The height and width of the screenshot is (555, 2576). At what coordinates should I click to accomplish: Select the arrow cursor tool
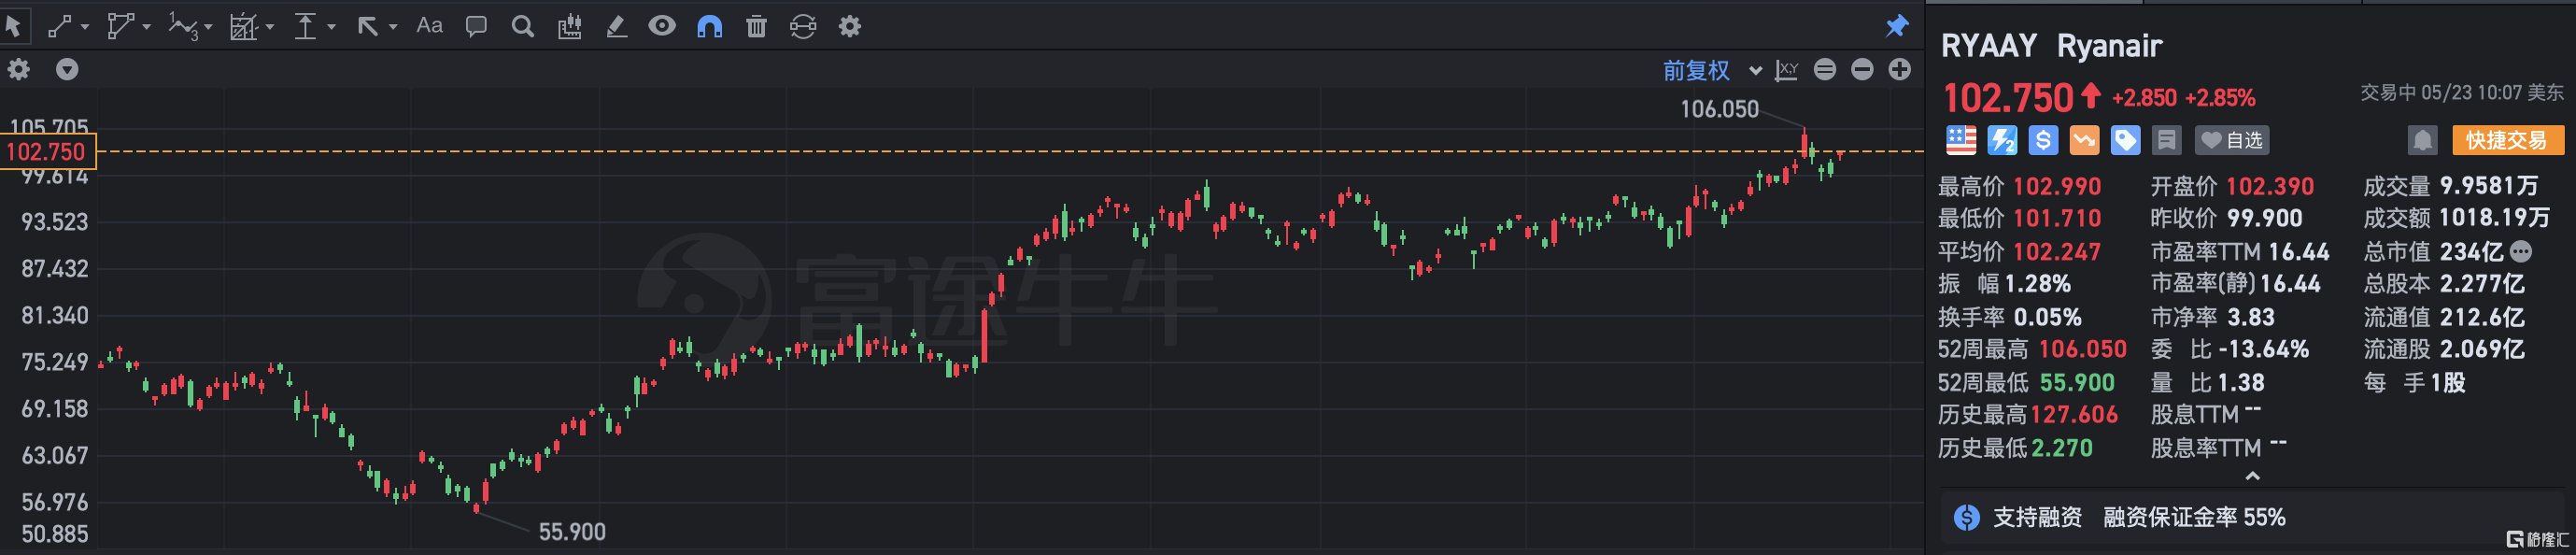[13, 26]
